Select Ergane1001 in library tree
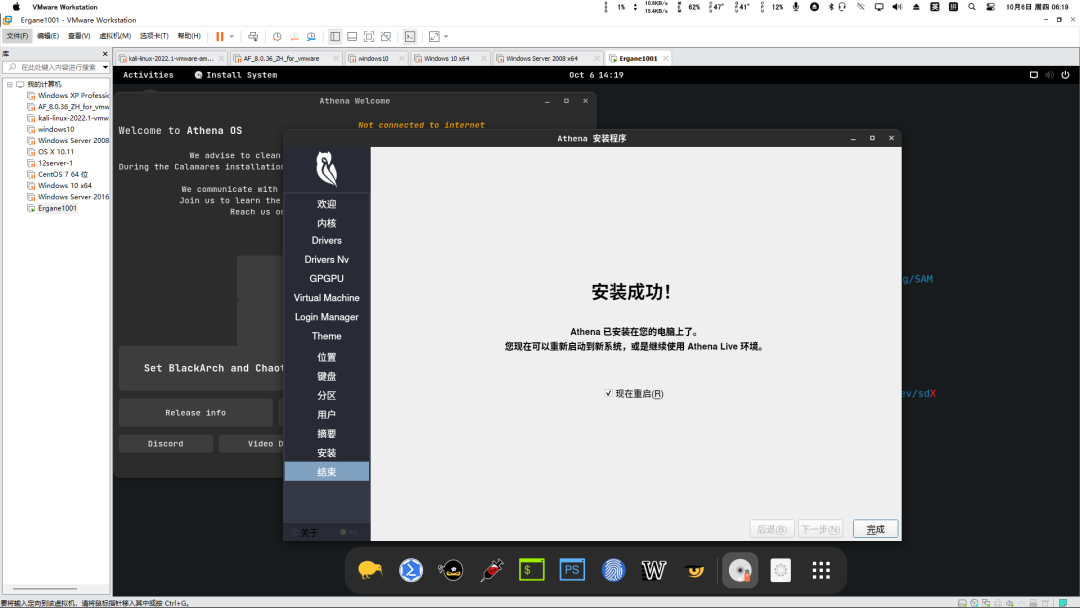This screenshot has height=608, width=1080. coord(57,208)
